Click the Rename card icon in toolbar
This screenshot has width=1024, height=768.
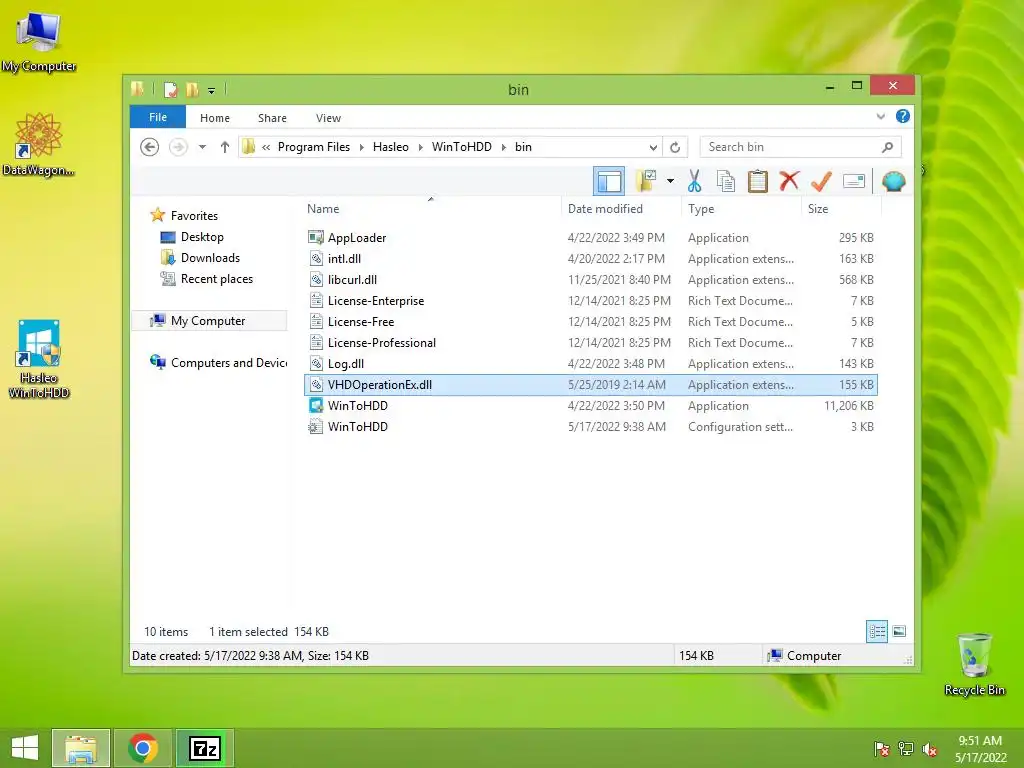(854, 181)
